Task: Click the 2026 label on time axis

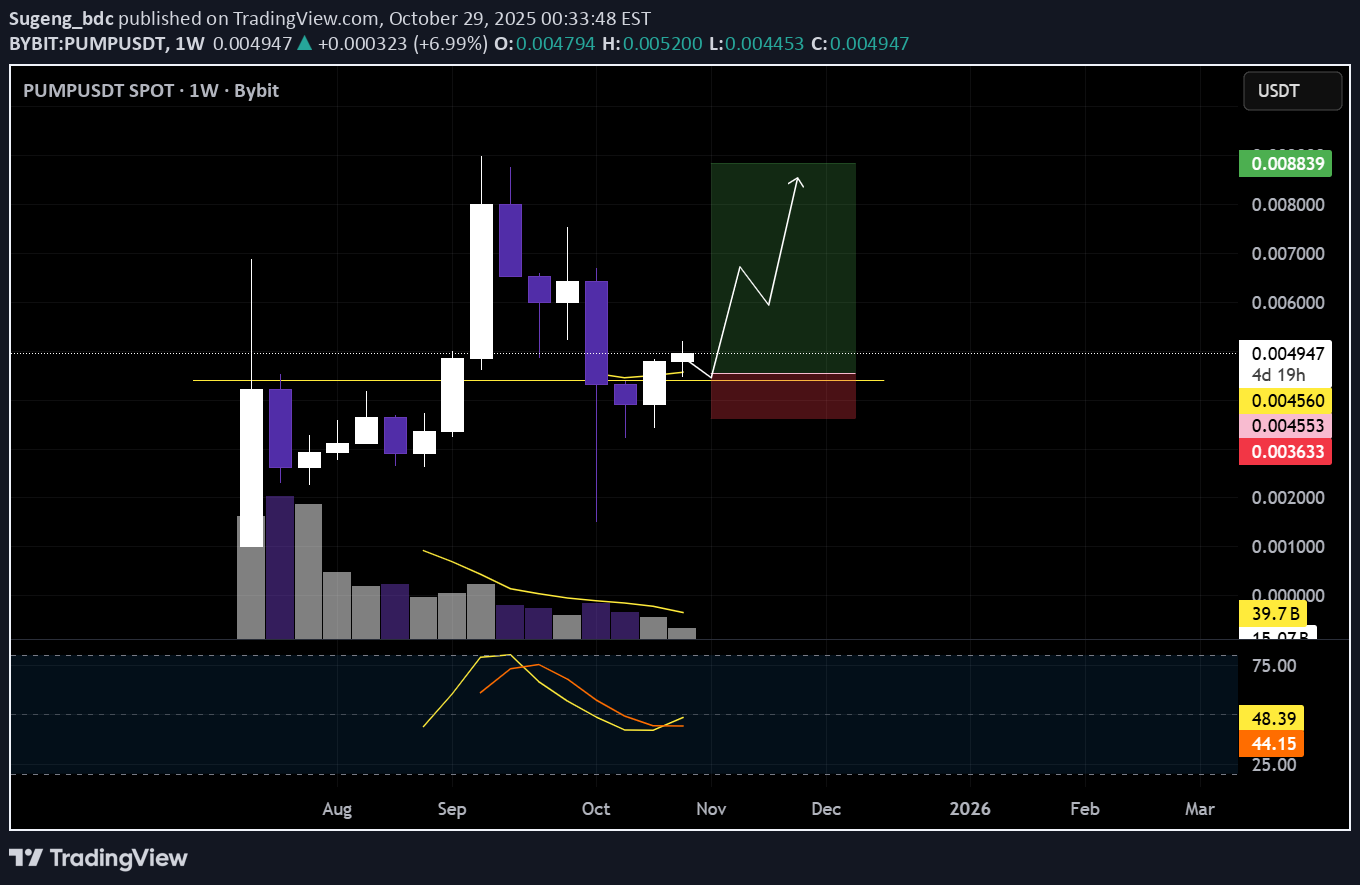Action: [969, 809]
